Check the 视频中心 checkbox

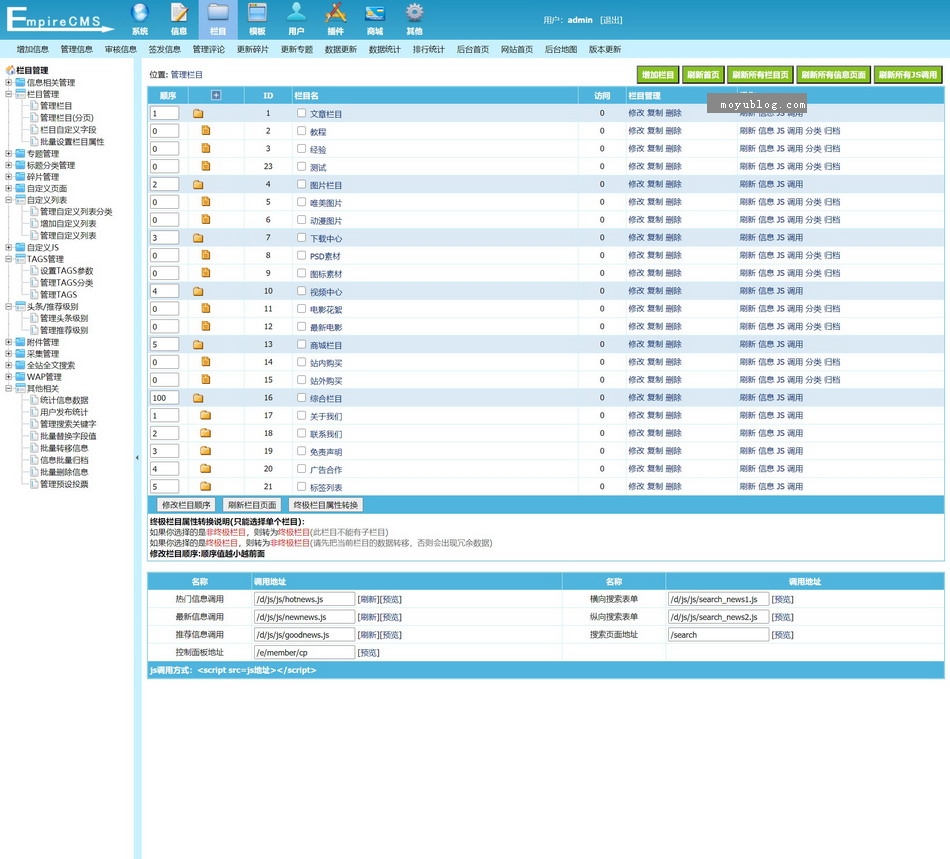point(302,291)
